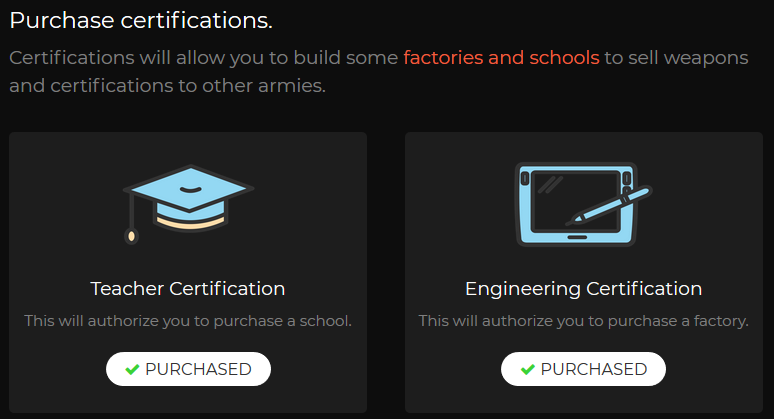Click the "purchase a school" description text
Viewport: 774px width, 419px height.
pos(188,321)
